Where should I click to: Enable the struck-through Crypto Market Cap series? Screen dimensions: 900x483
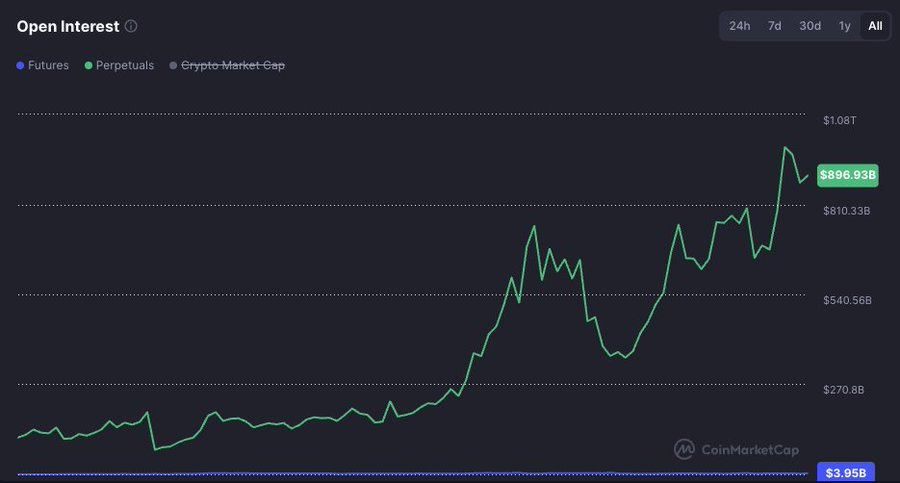coord(232,66)
